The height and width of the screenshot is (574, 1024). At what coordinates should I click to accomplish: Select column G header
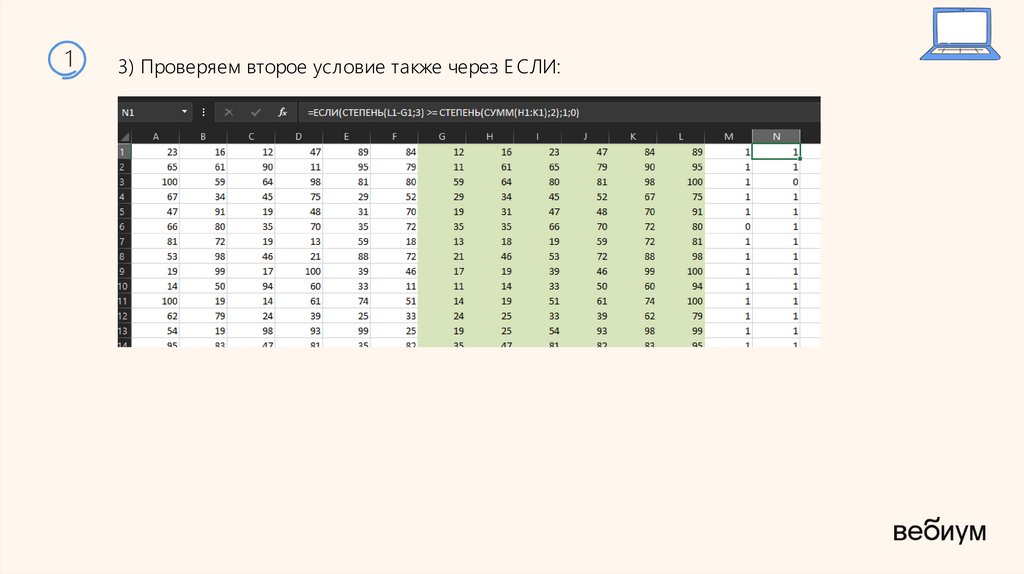[x=441, y=136]
